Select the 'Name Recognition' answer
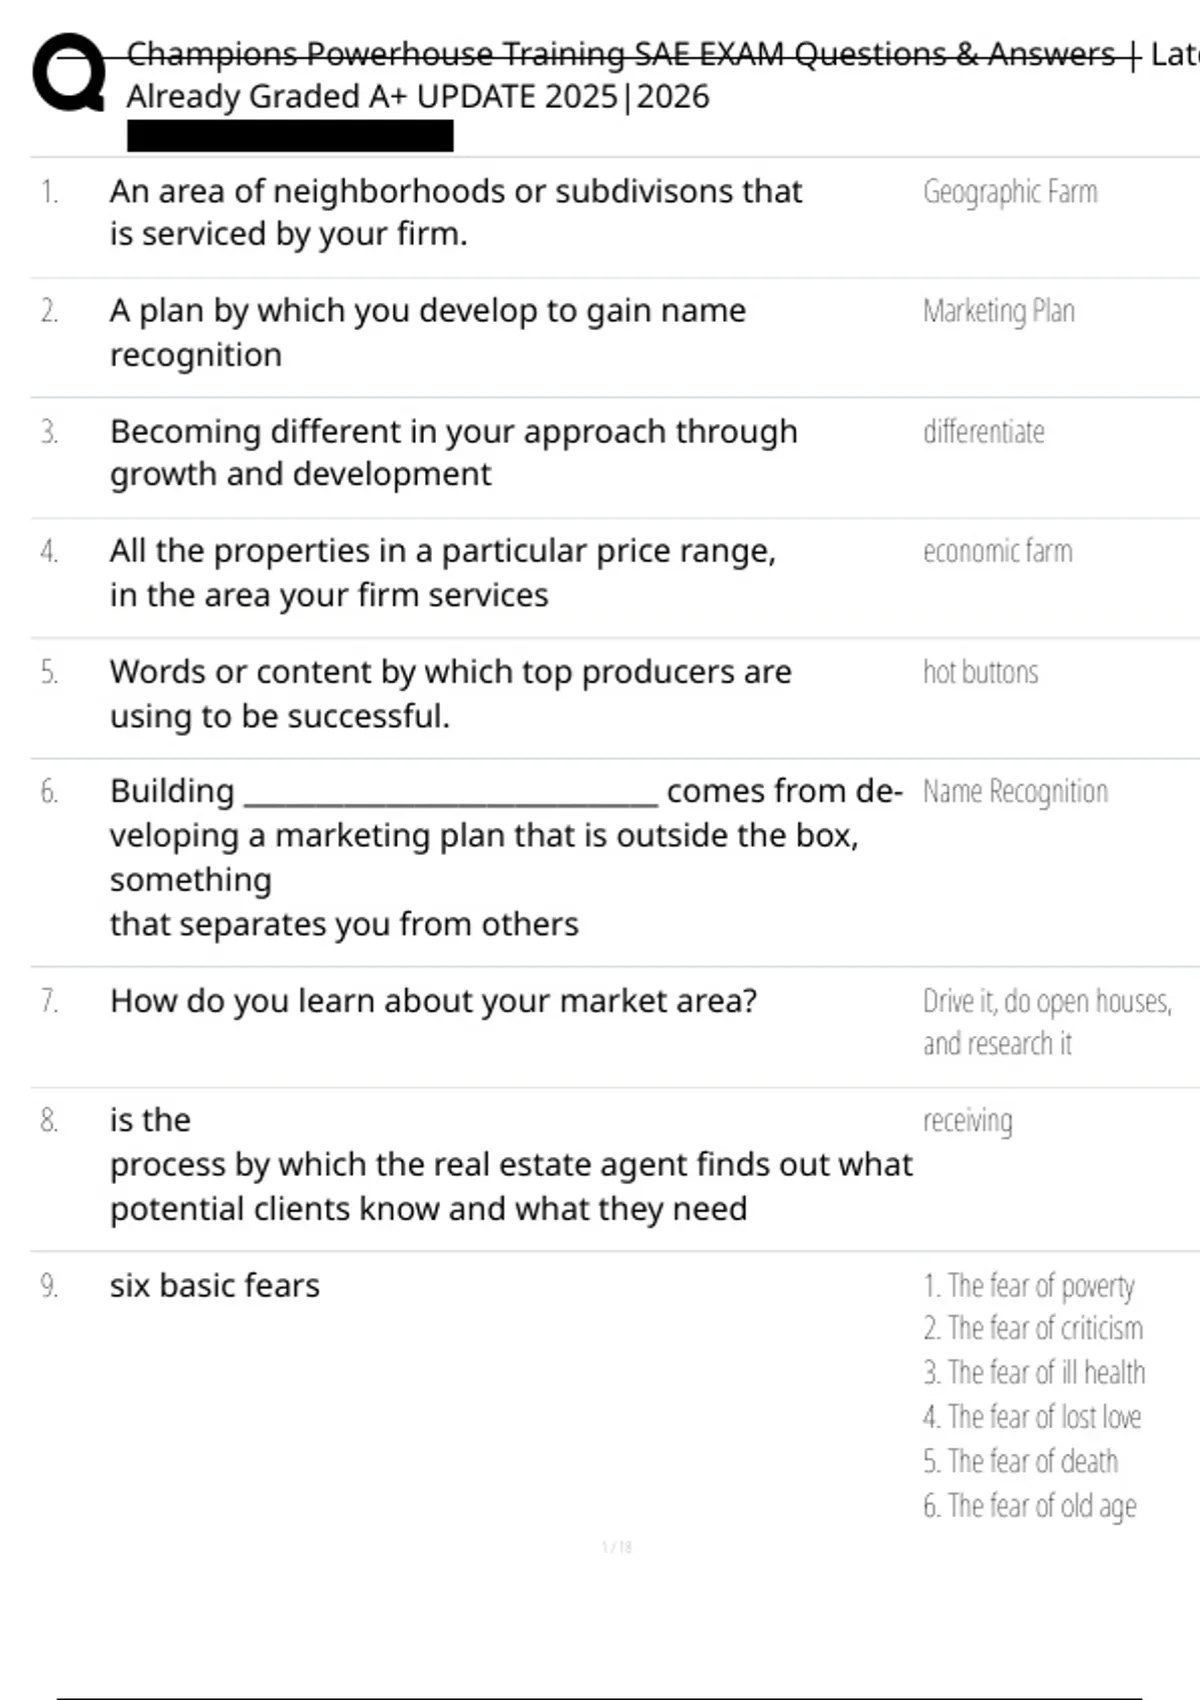The width and height of the screenshot is (1200, 1700). tap(1015, 792)
